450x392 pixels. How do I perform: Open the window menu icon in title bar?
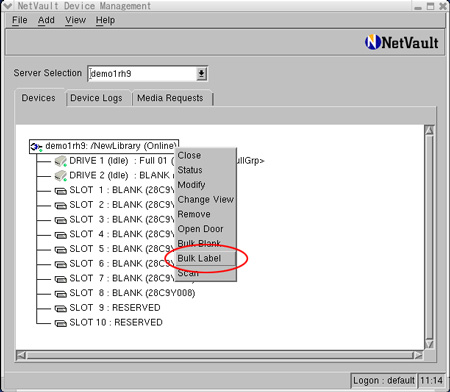(7, 6)
